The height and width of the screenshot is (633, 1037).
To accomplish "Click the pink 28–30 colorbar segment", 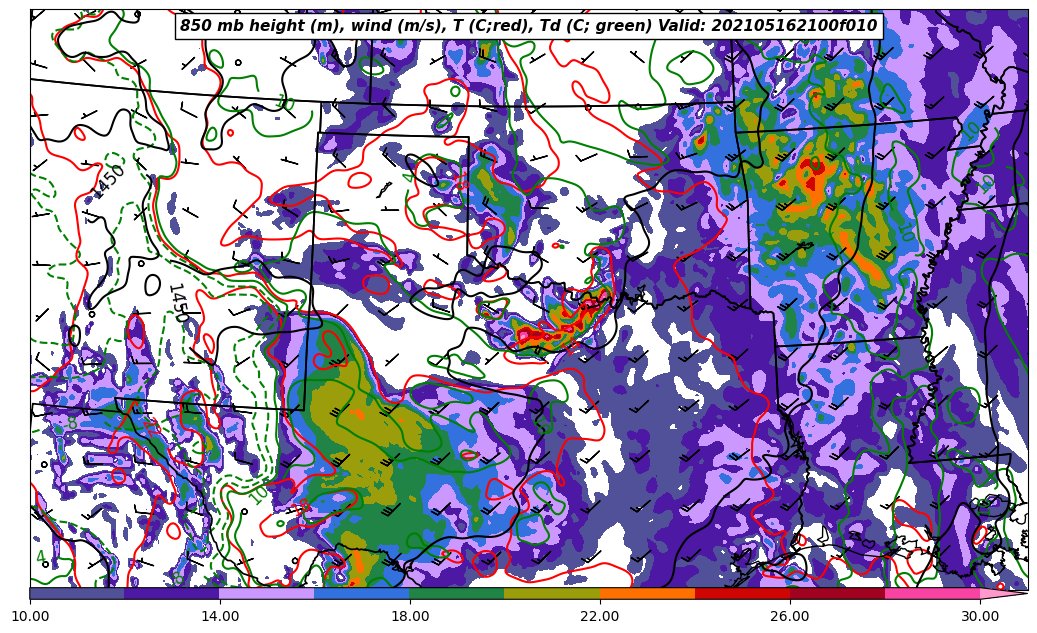I will click(933, 593).
